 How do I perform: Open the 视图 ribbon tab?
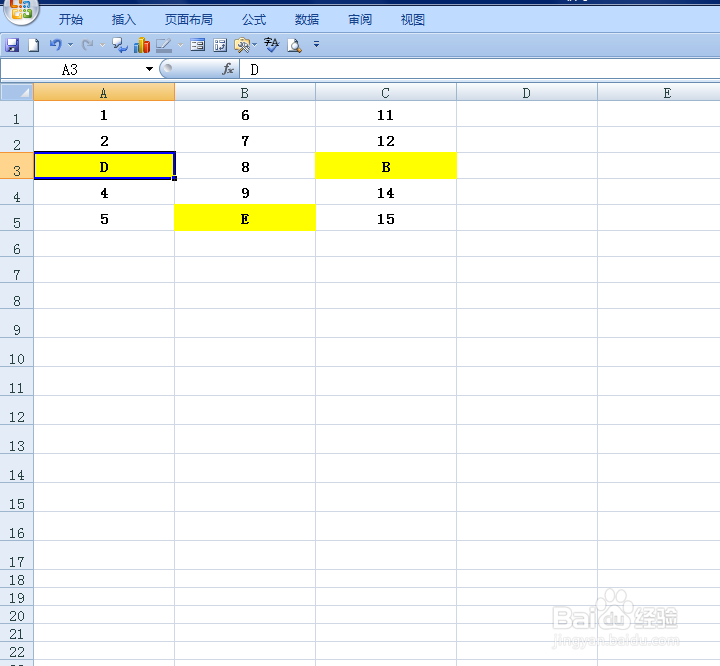(412, 20)
